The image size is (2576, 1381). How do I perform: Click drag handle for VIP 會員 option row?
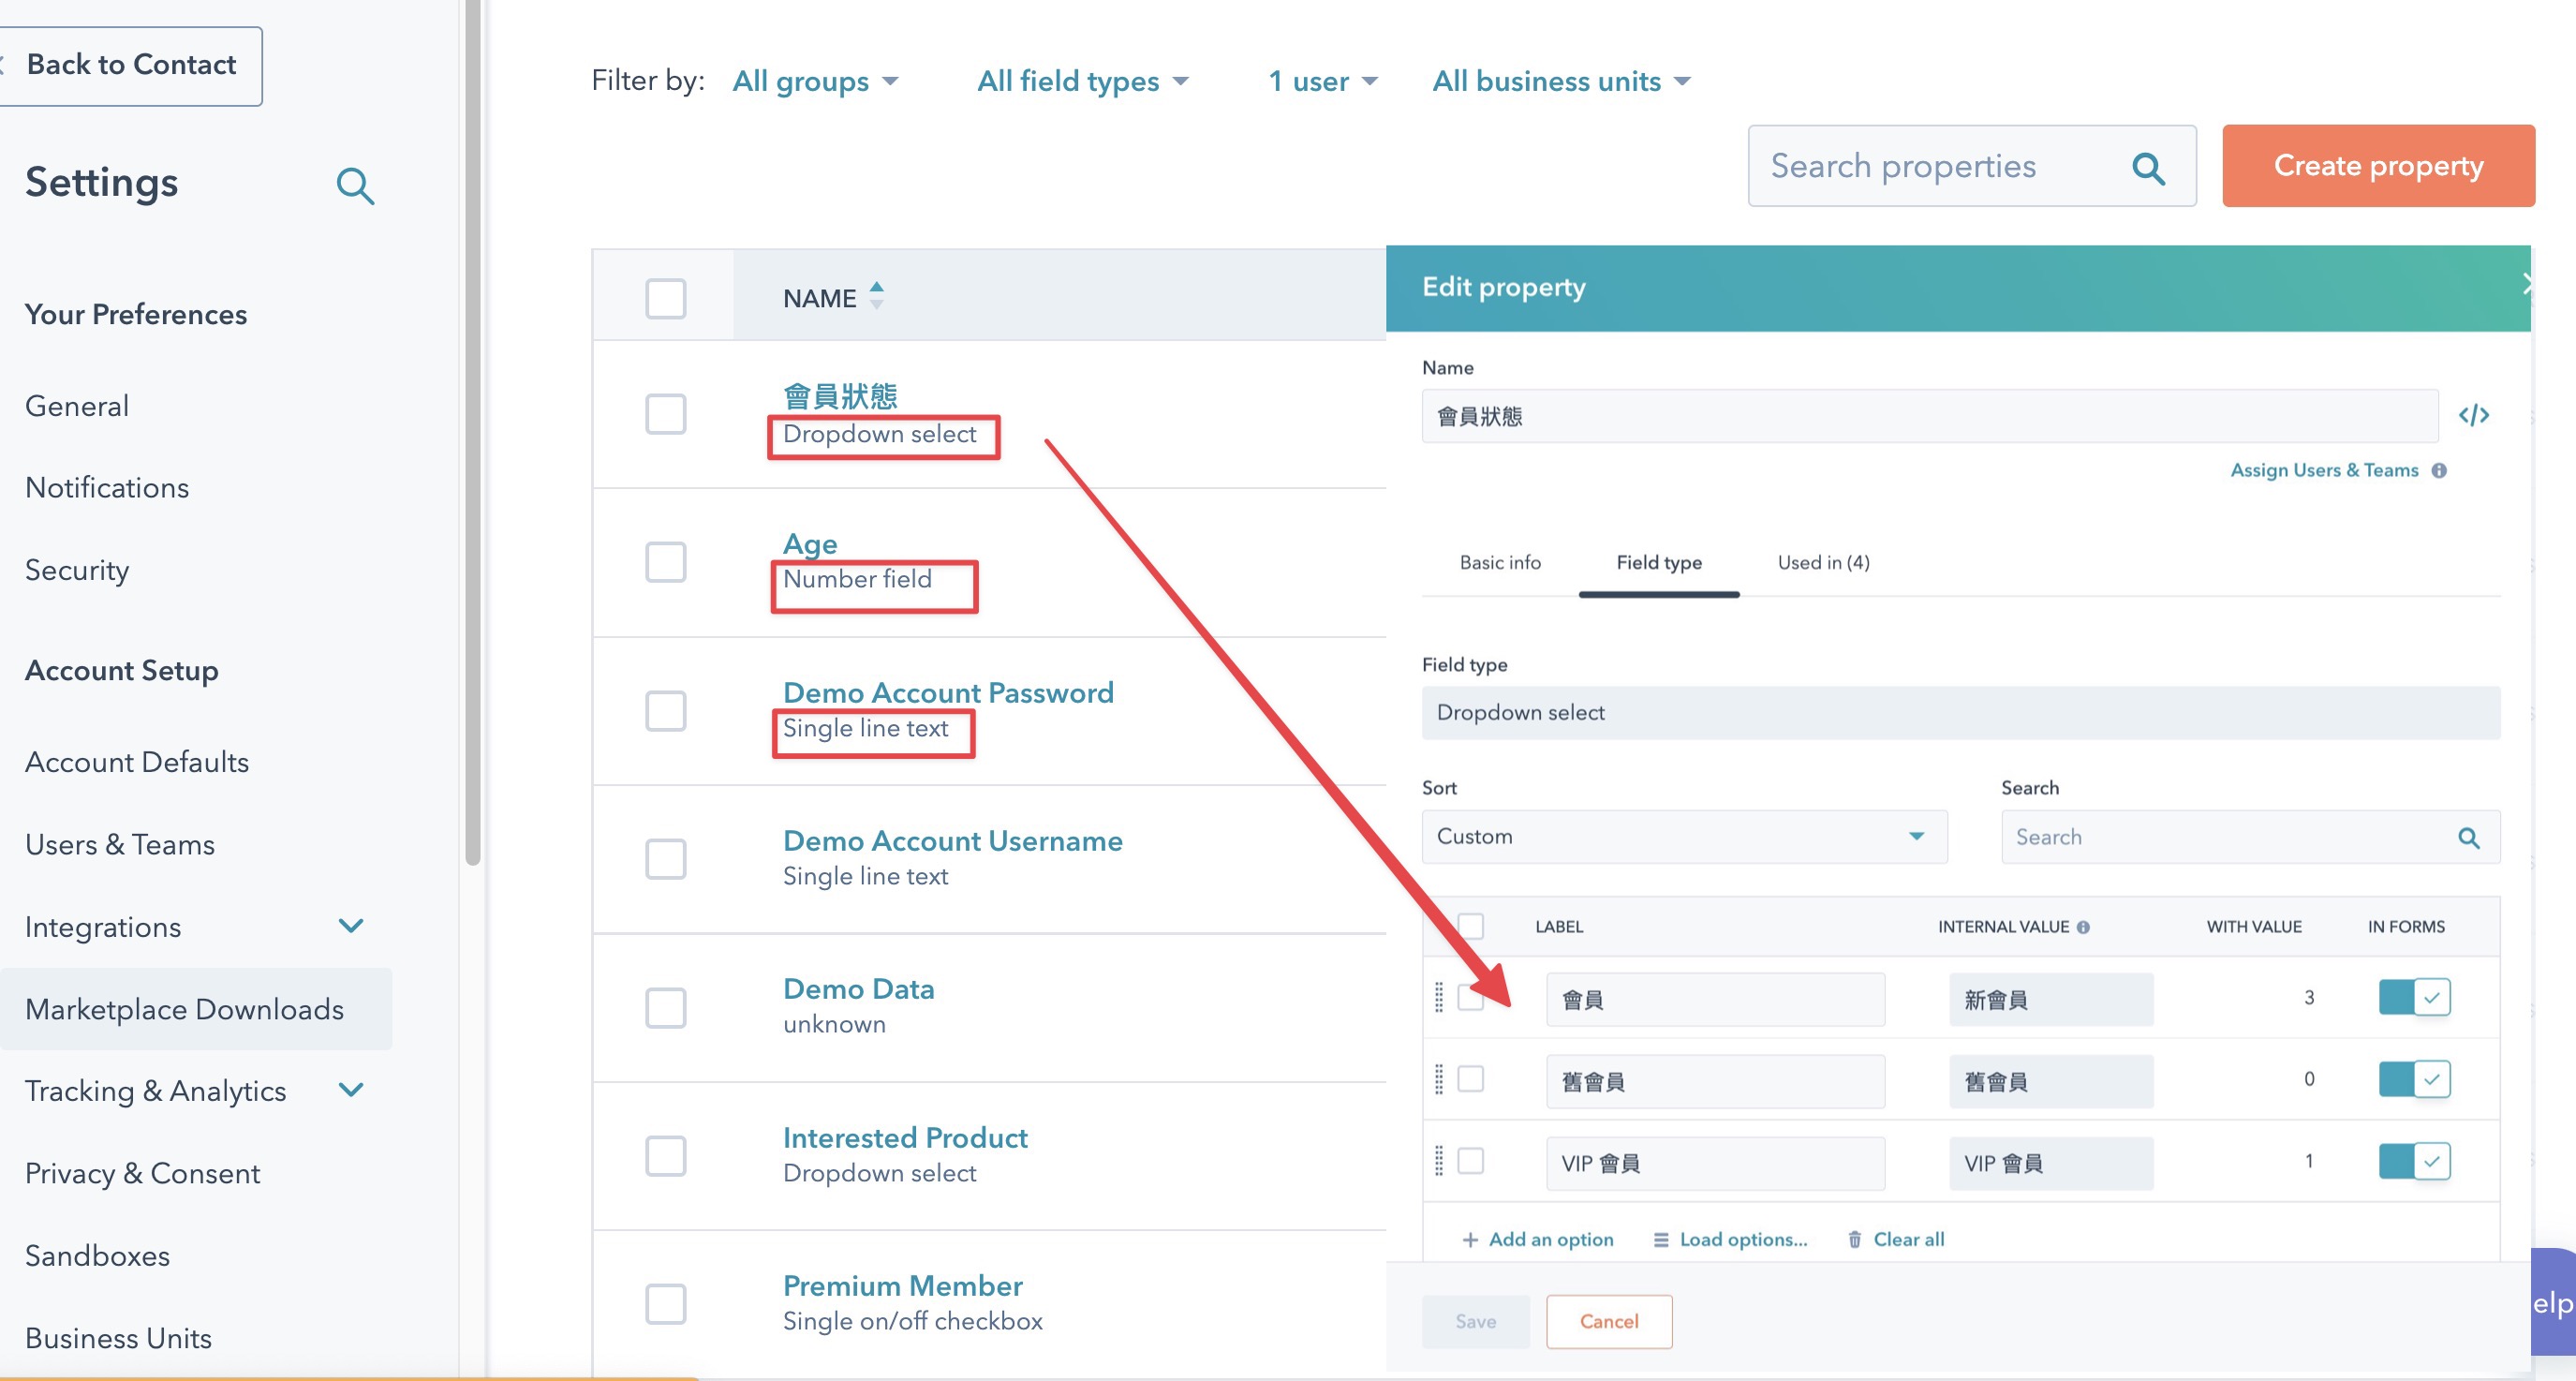click(x=1439, y=1161)
